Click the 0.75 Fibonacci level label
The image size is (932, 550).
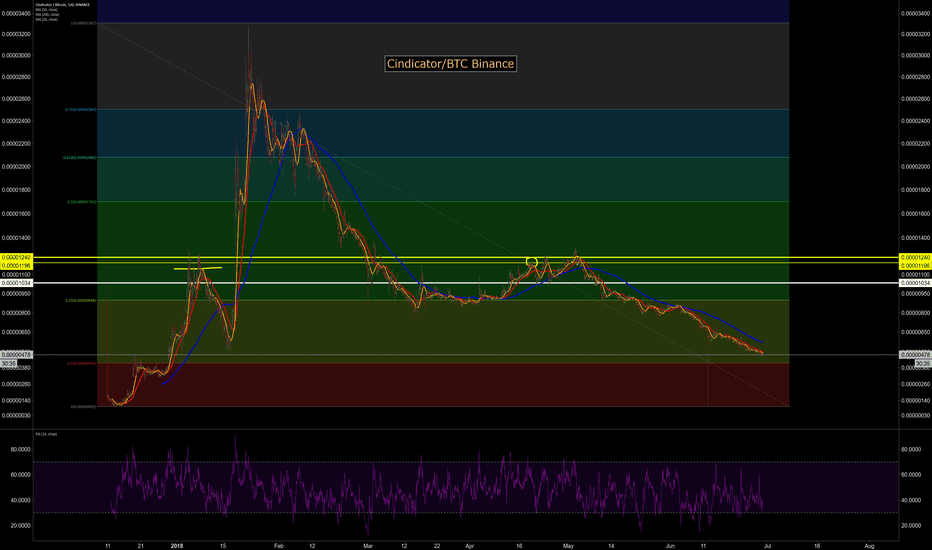81,109
